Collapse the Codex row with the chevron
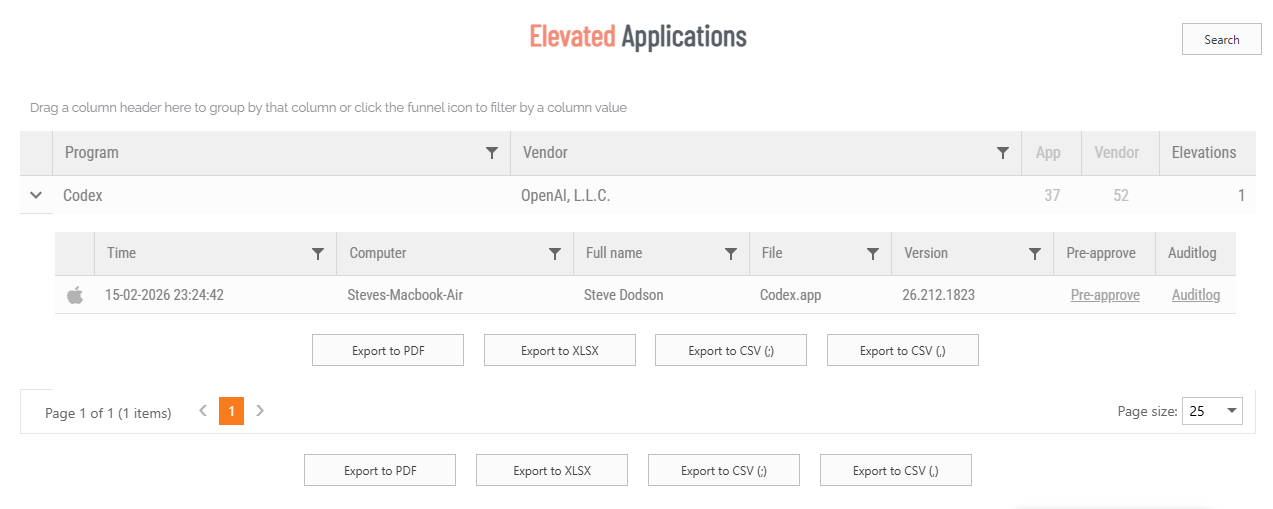The width and height of the screenshot is (1273, 509). tap(36, 195)
